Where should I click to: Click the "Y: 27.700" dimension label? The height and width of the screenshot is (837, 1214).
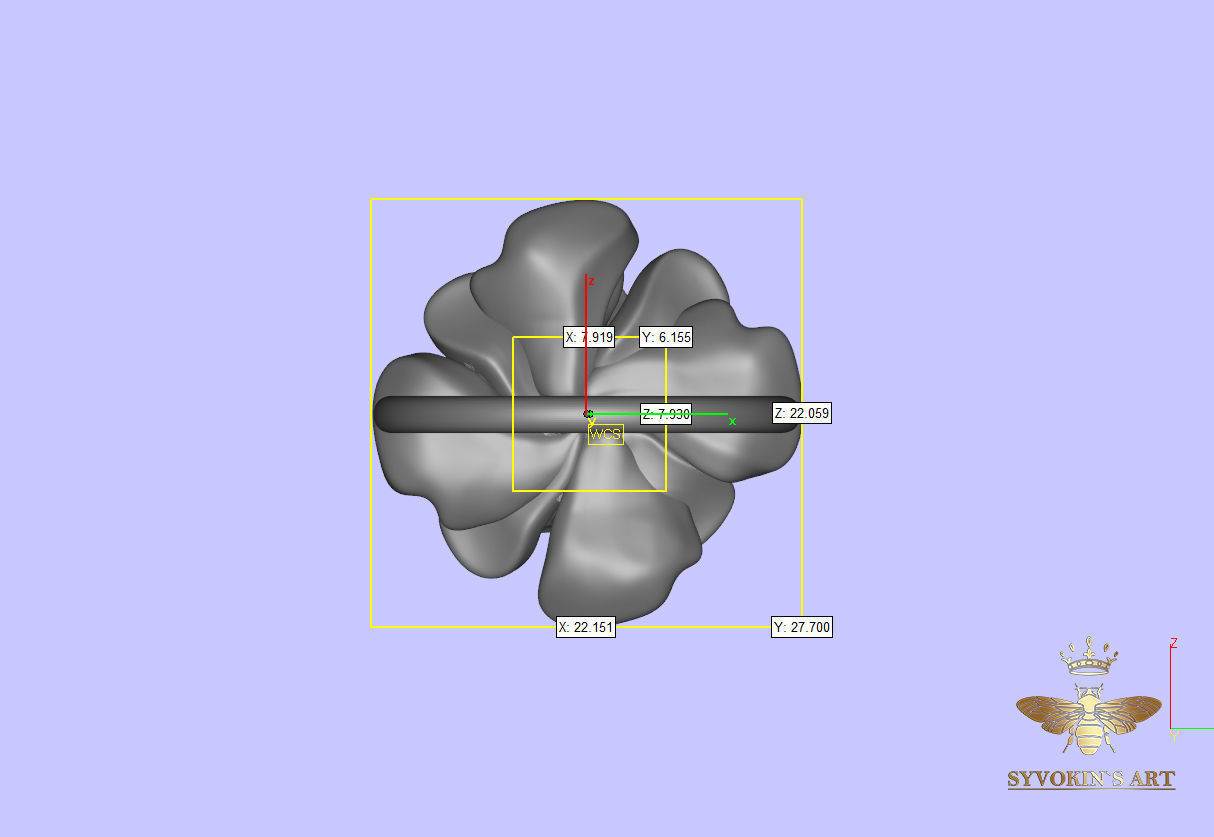point(801,627)
